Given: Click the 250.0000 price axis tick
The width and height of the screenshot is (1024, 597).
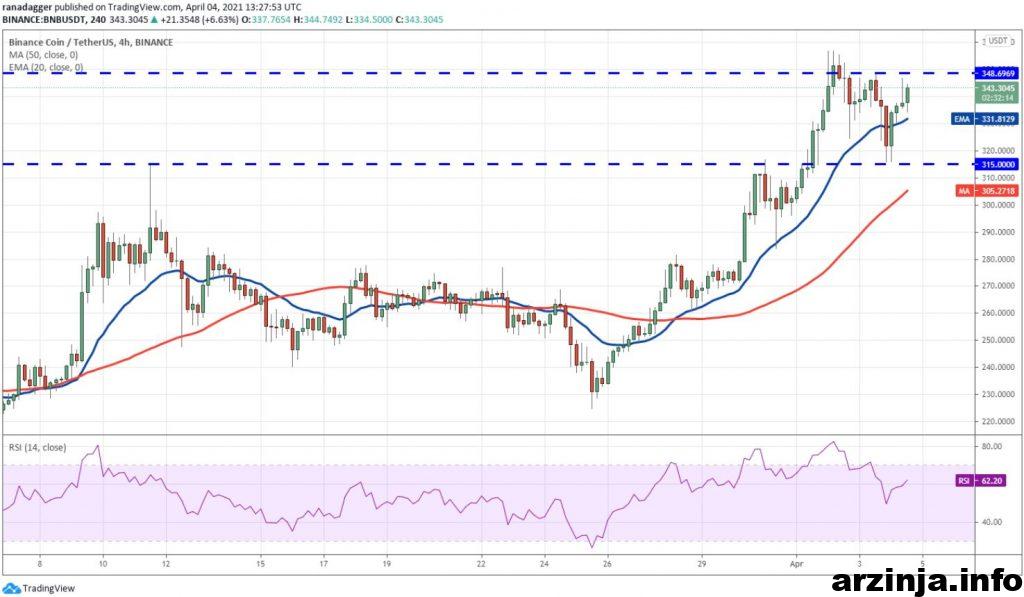Looking at the screenshot, I should 997,340.
